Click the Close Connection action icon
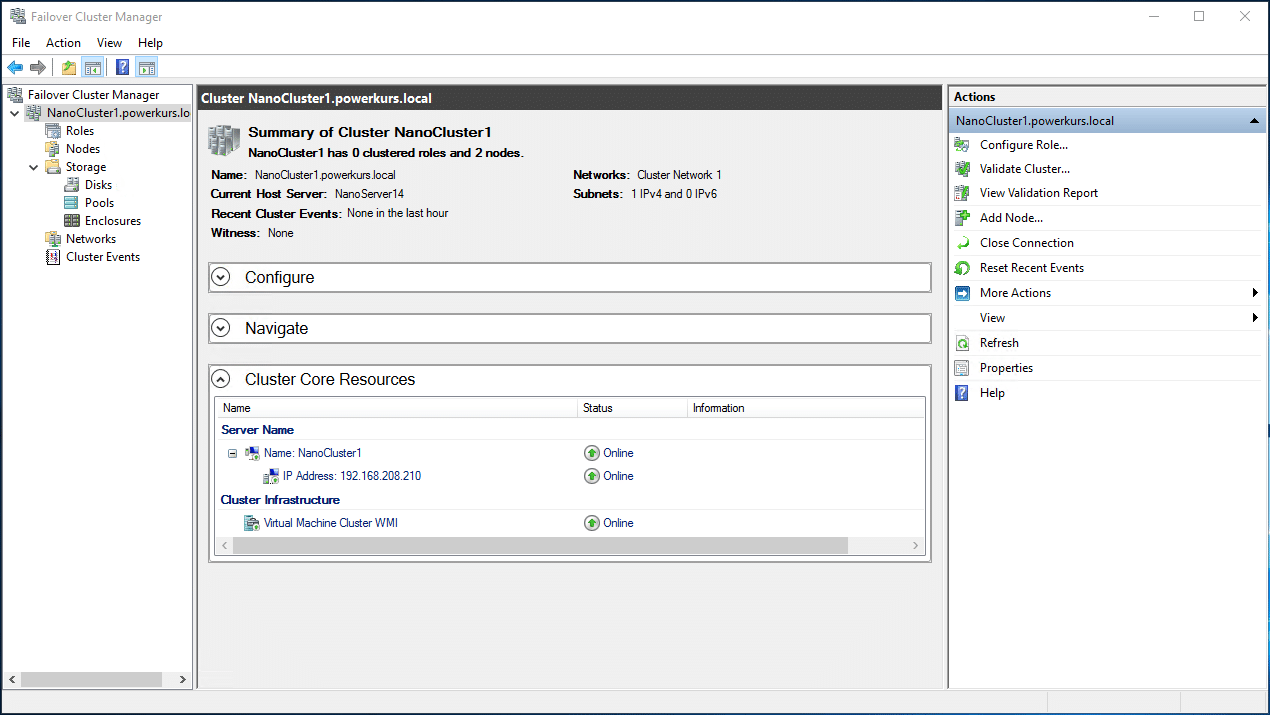Image resolution: width=1270 pixels, height=715 pixels. tap(962, 243)
